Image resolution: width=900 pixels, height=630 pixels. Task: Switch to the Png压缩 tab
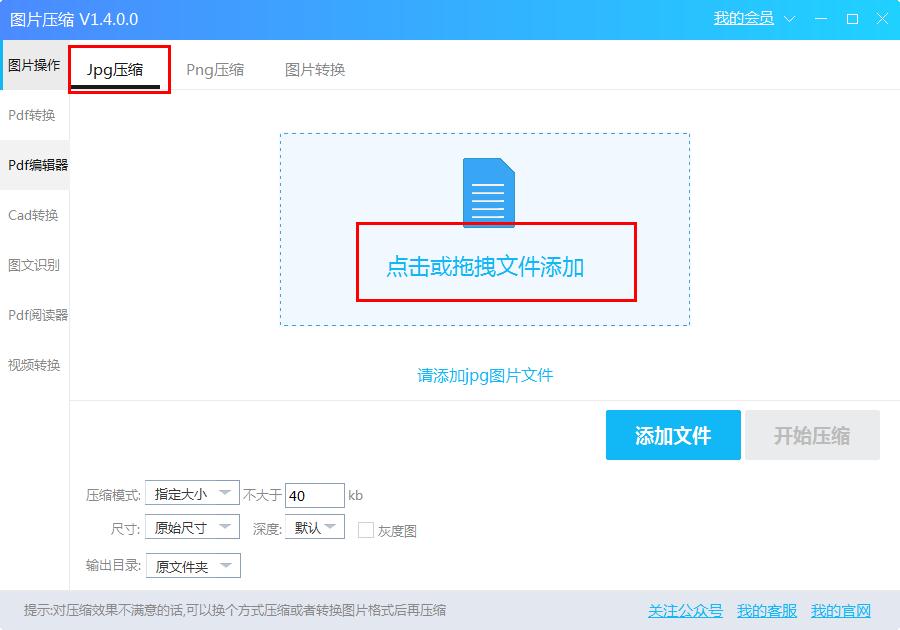click(x=216, y=69)
